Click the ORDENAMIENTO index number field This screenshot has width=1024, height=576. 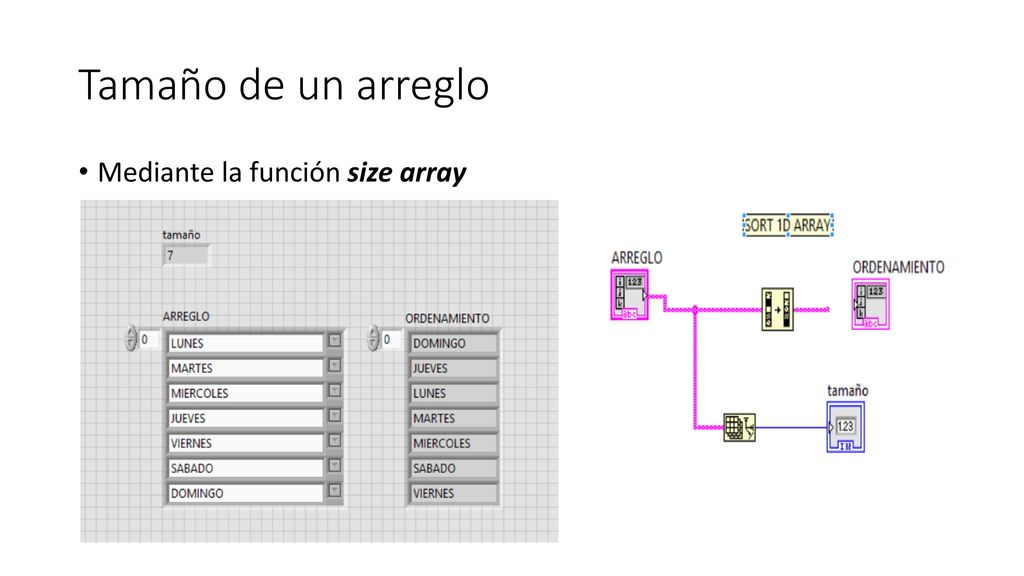pyautogui.click(x=392, y=340)
